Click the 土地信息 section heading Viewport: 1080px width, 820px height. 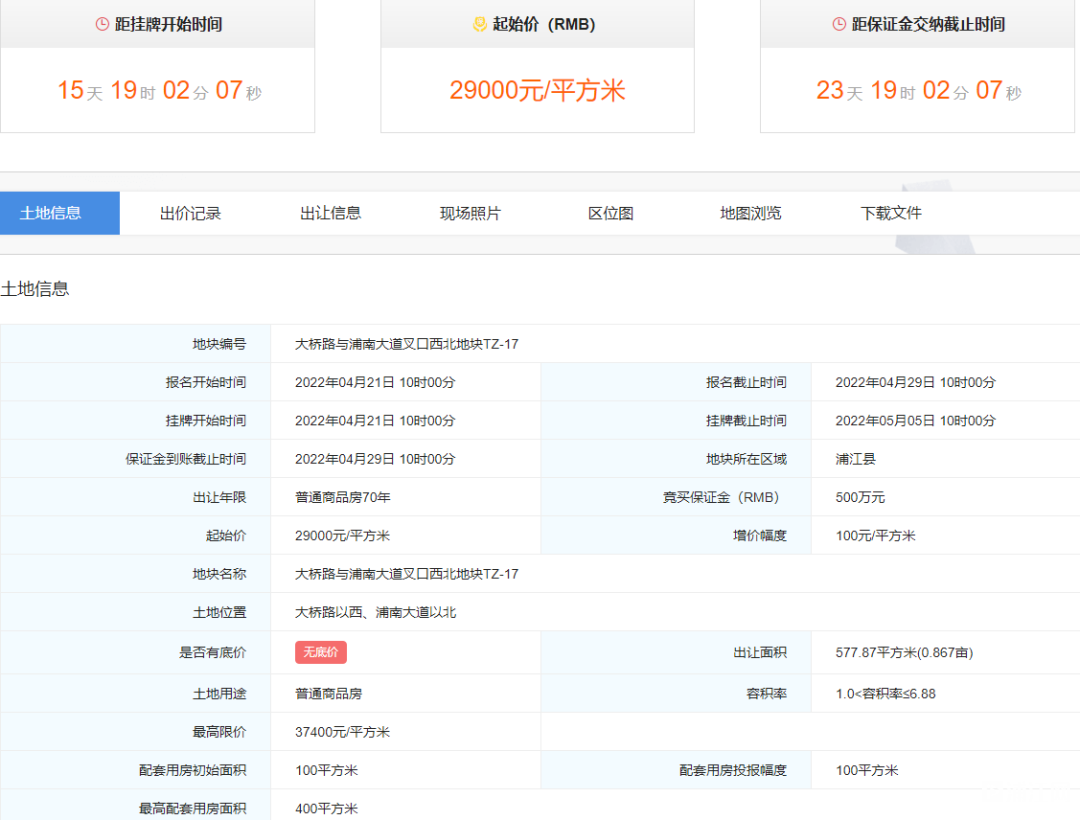tap(35, 289)
